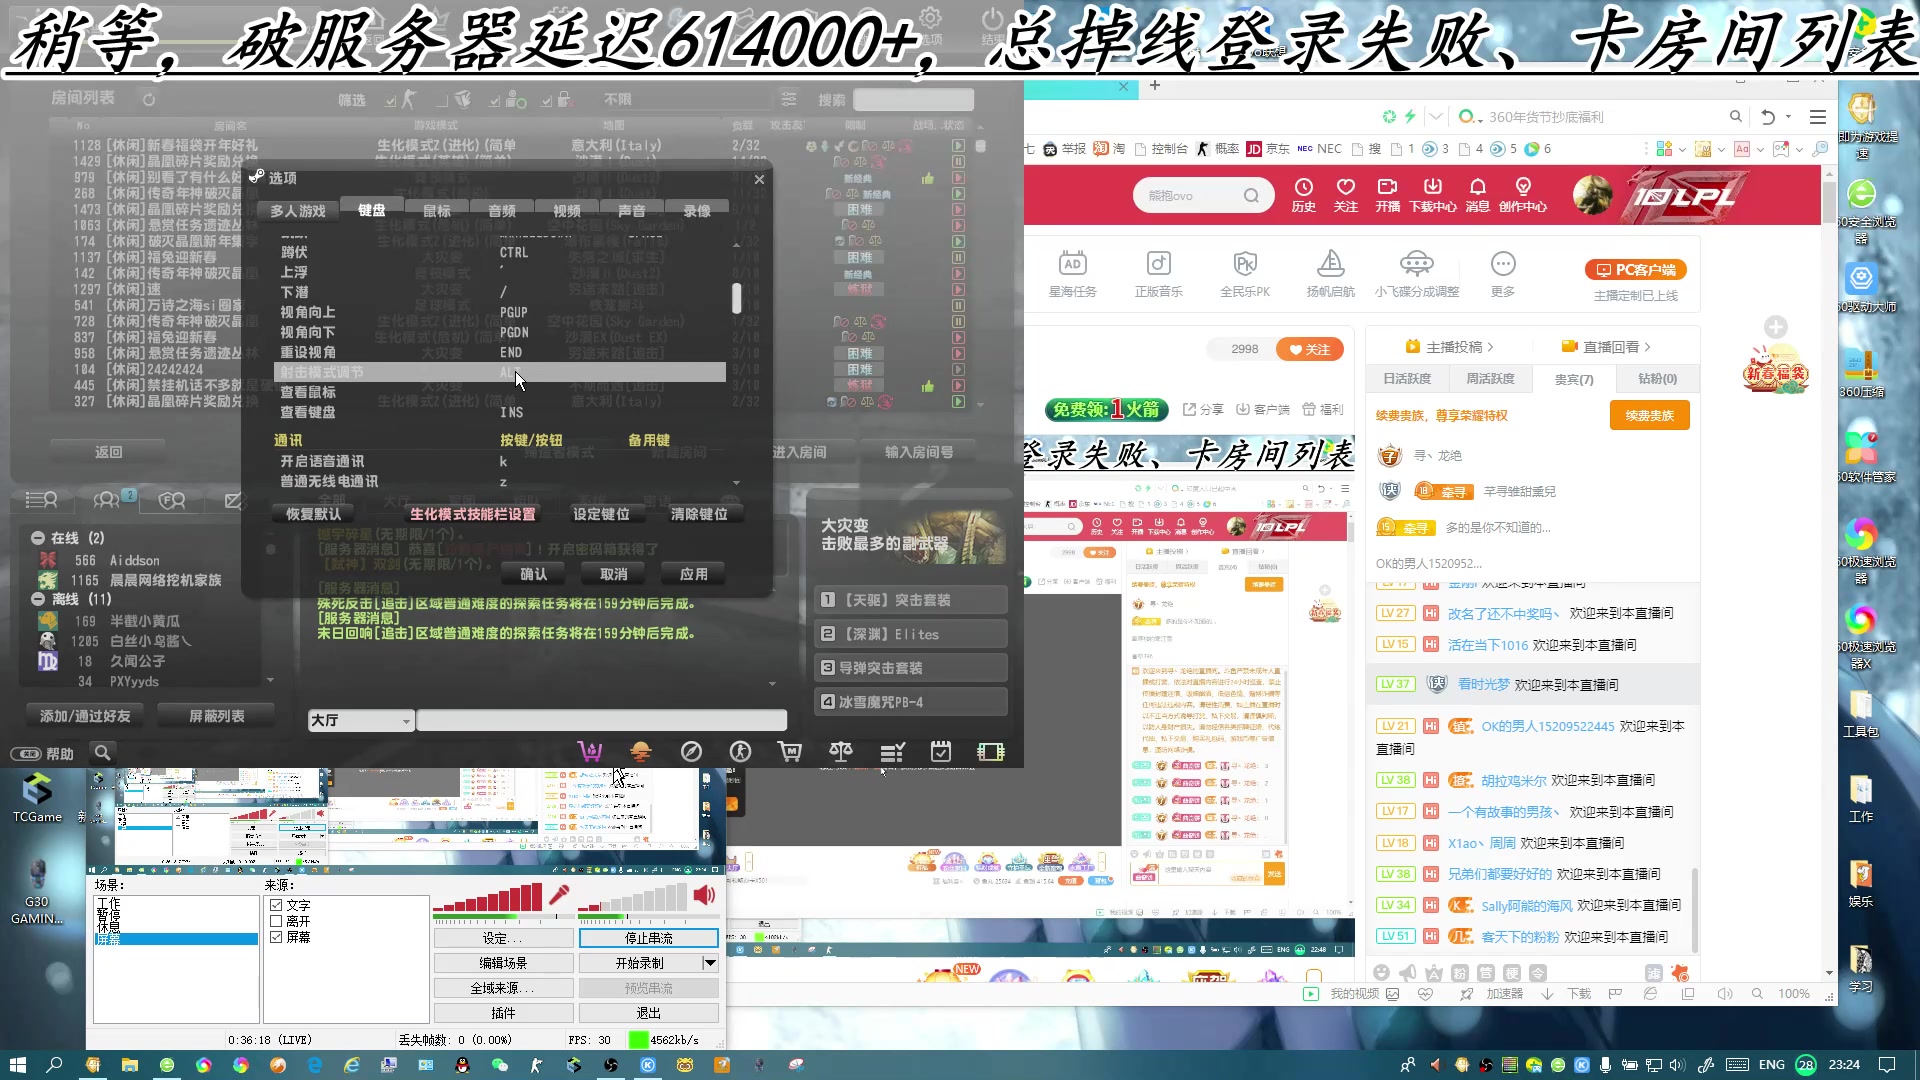The width and height of the screenshot is (1920, 1080).
Task: Click the 编辑场景 button
Action: click(x=503, y=963)
